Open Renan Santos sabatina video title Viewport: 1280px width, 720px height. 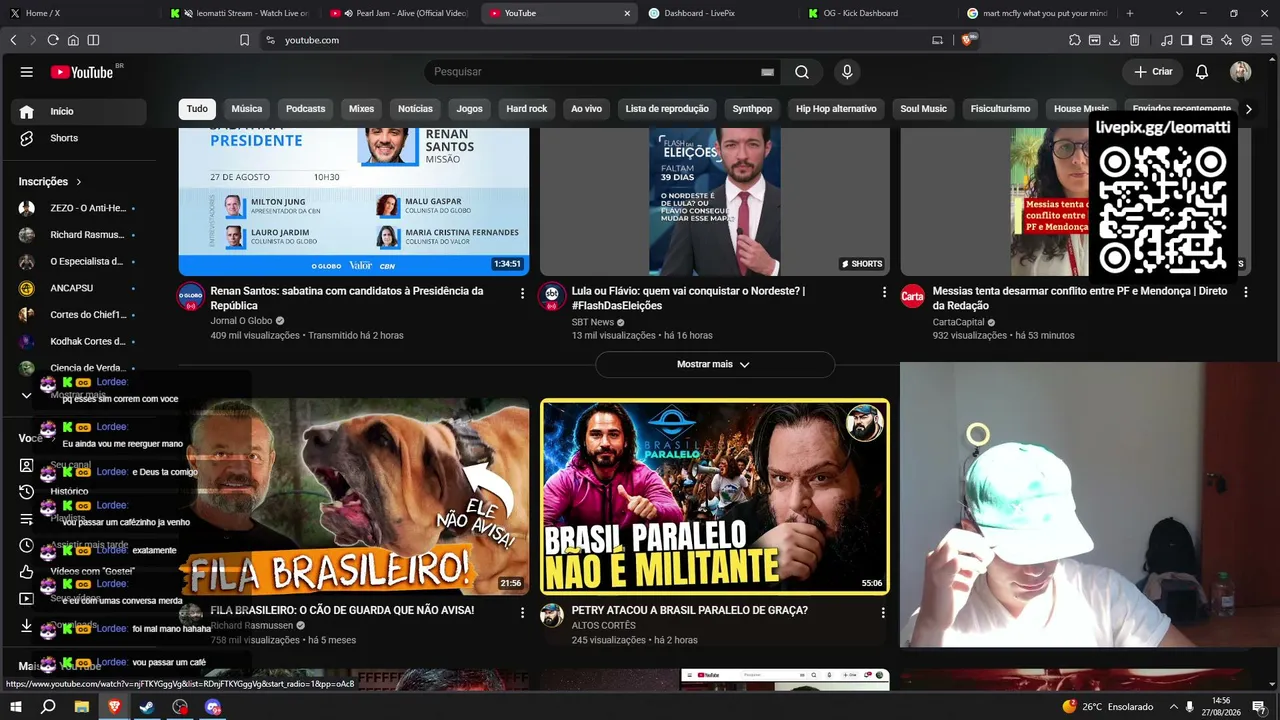(x=347, y=298)
